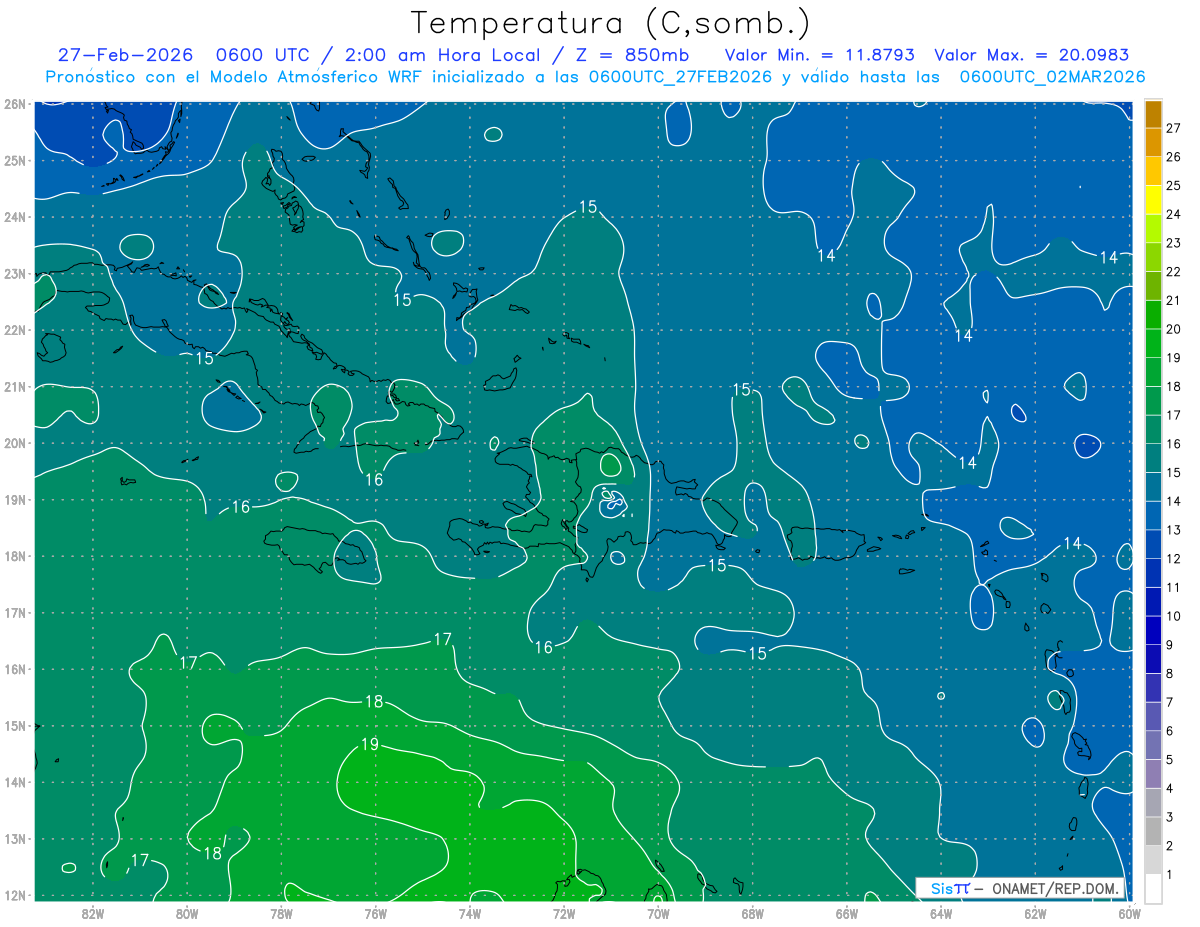Click the color bar legend value 22

pyautogui.click(x=1174, y=272)
